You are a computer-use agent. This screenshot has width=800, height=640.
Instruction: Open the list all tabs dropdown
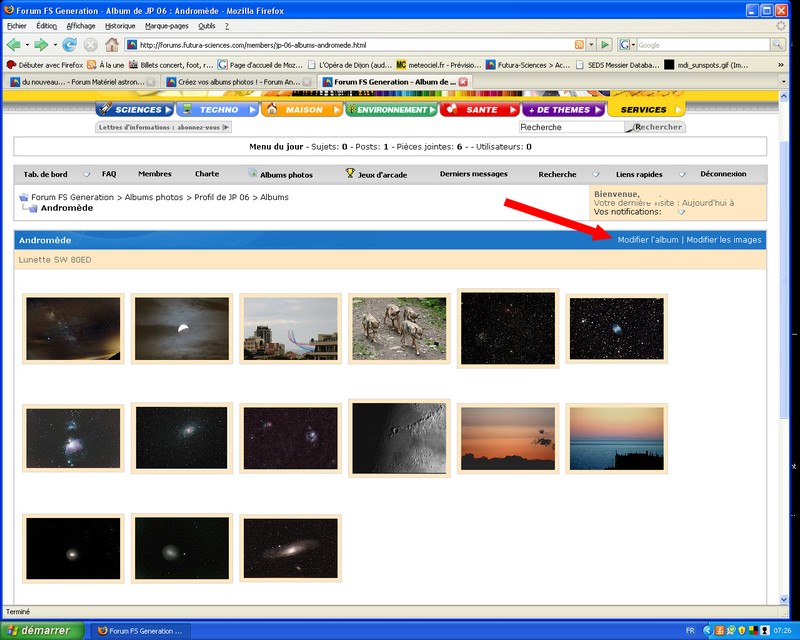(x=784, y=82)
